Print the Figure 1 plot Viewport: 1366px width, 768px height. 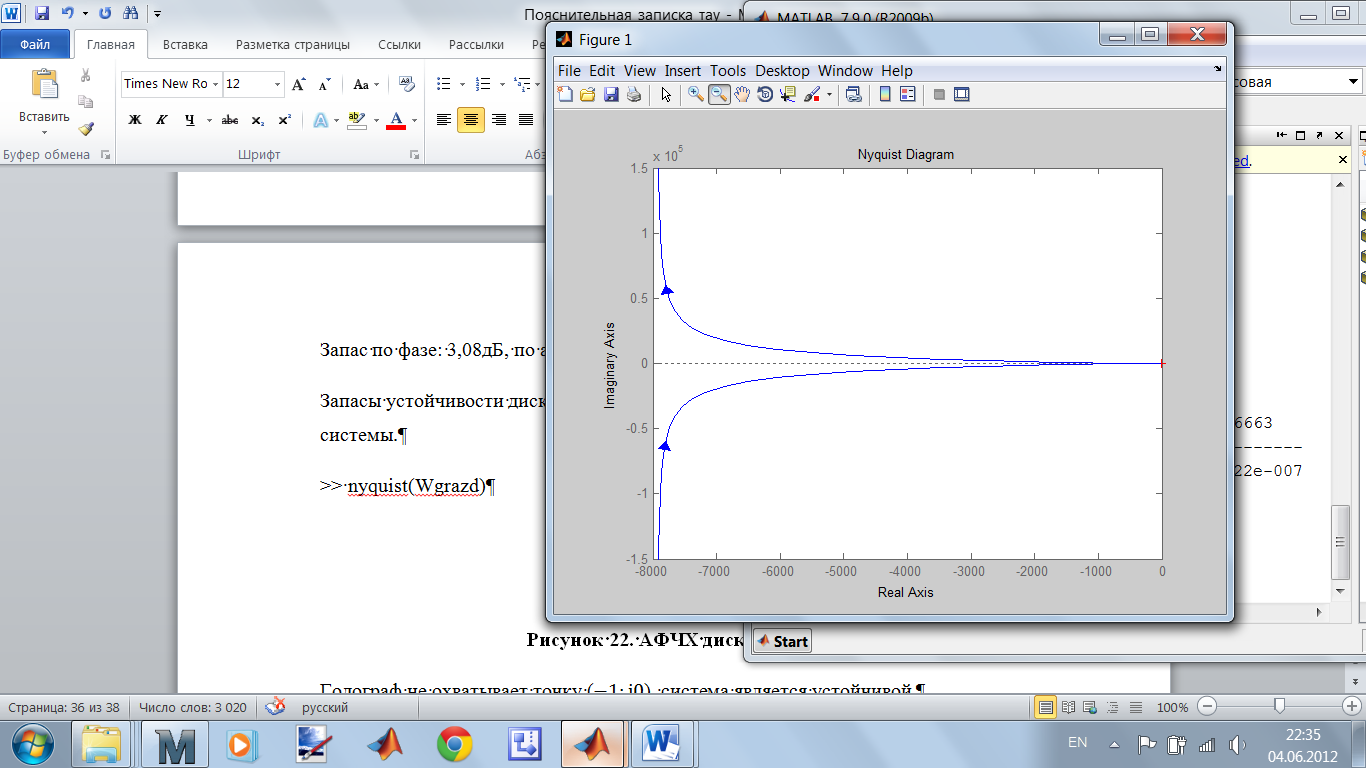(633, 95)
